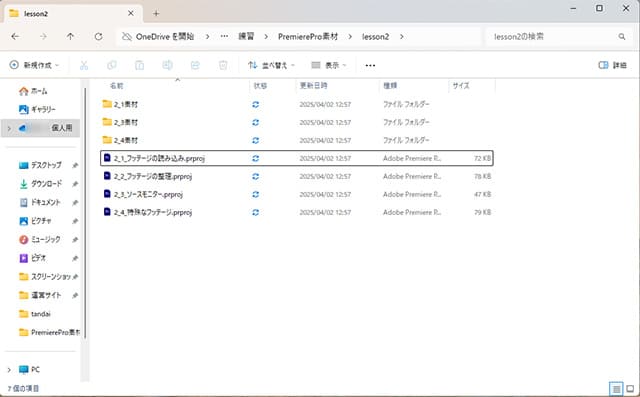Image resolution: width=640 pixels, height=397 pixels.
Task: Open tandai folder in sidebar
Action: coord(35,314)
